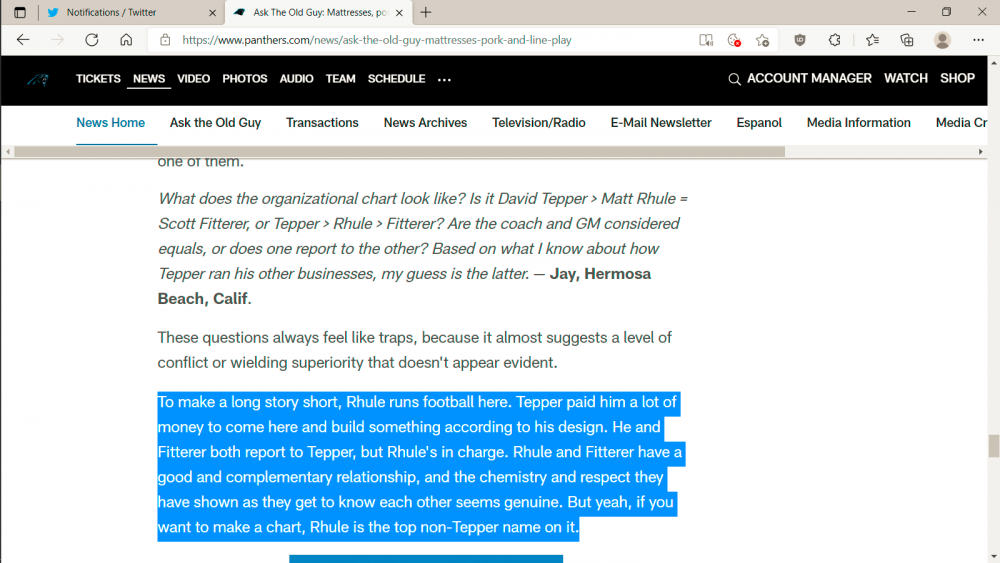
Task: Click the Panthers logo in site header
Action: 37,80
